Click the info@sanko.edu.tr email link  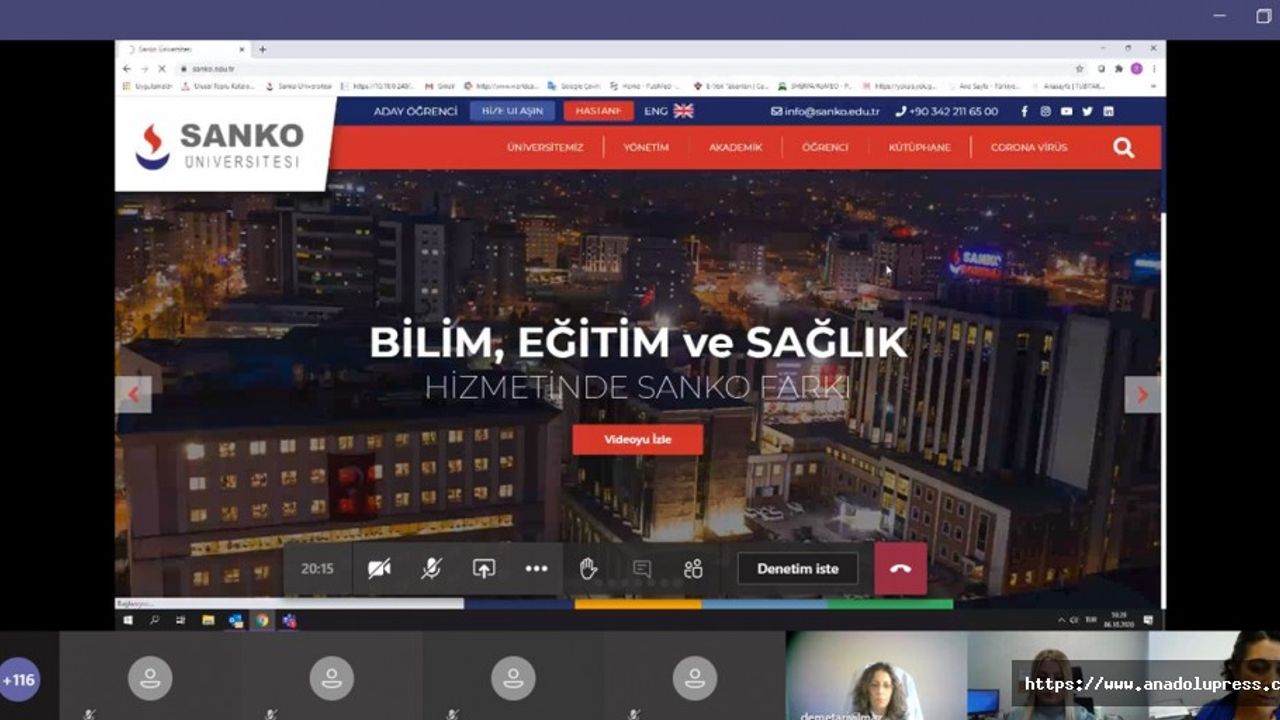825,111
